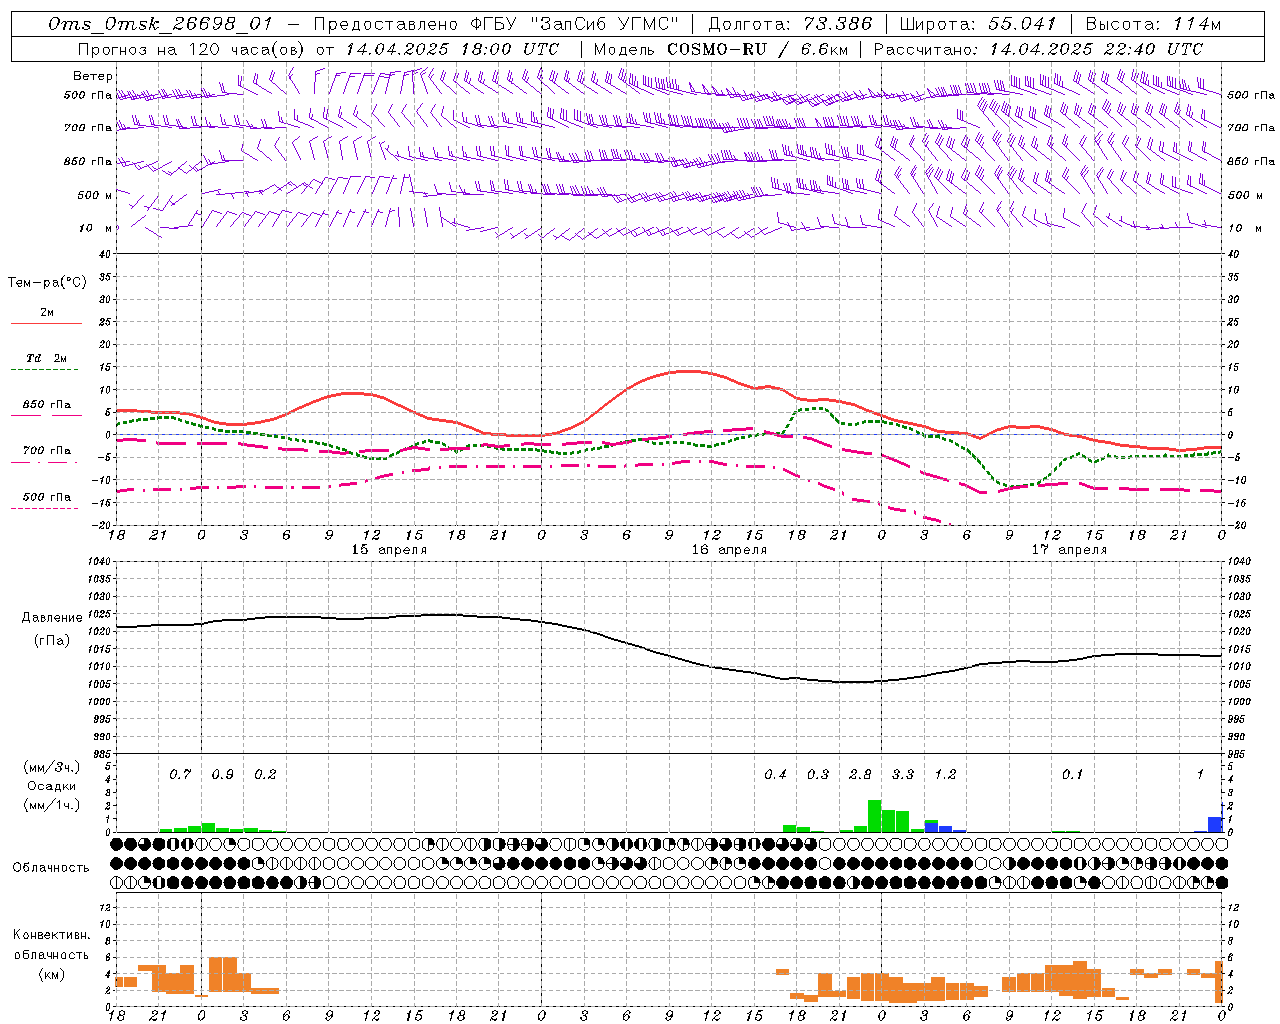The width and height of the screenshot is (1280, 1024).
Task: Click the "15 апреля" date label
Action: pos(389,550)
